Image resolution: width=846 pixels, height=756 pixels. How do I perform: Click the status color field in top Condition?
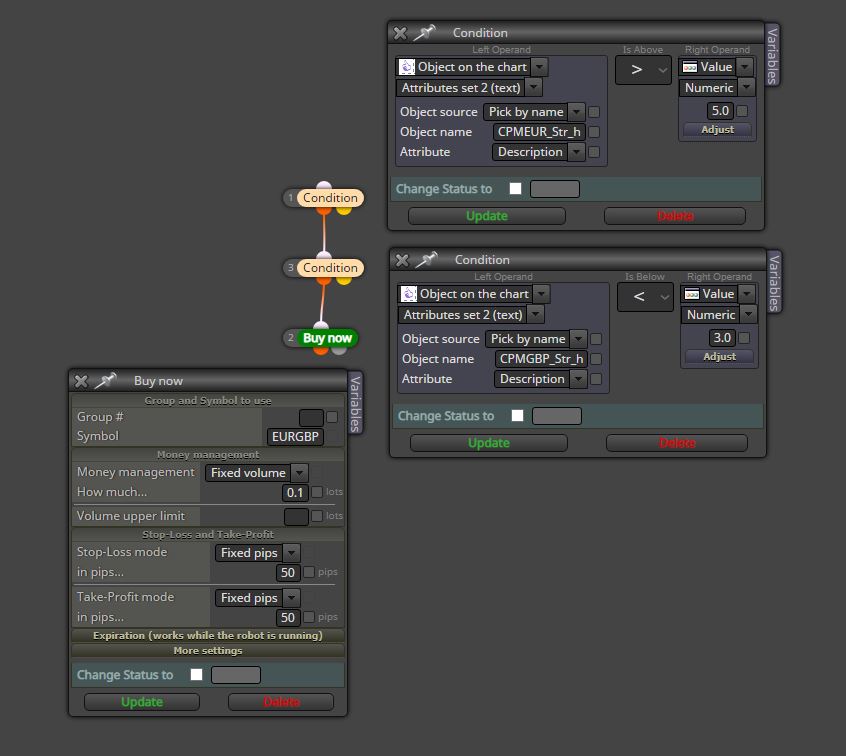tap(555, 189)
